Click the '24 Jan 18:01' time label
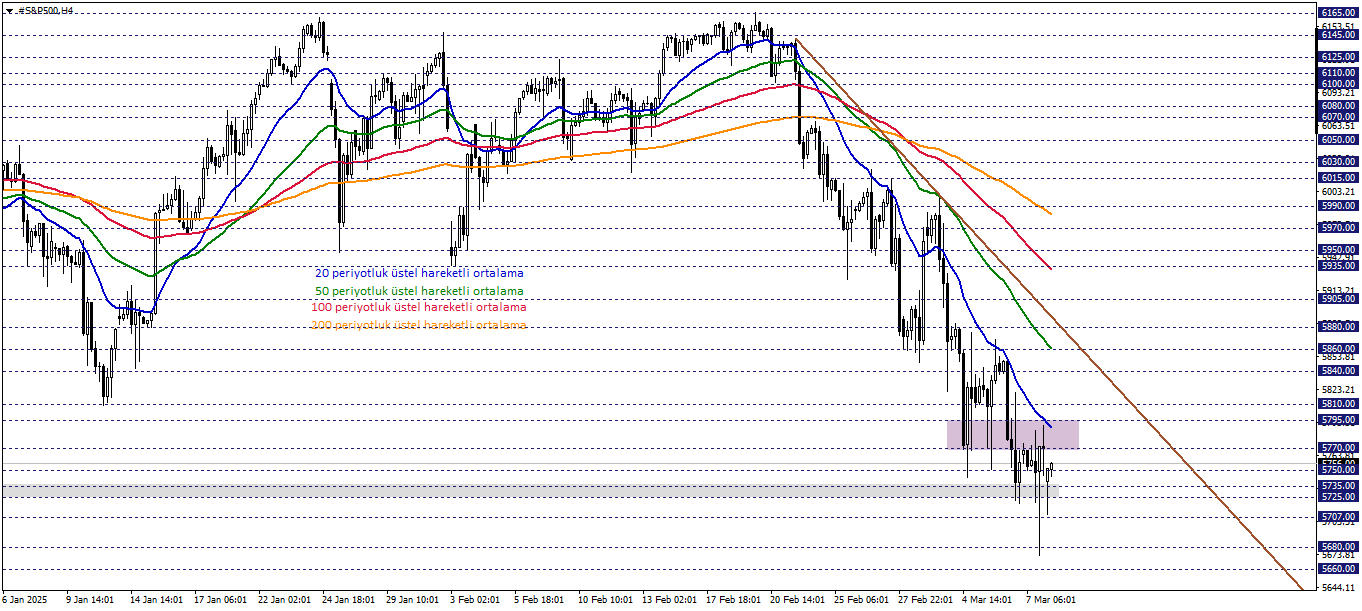 coord(347,600)
